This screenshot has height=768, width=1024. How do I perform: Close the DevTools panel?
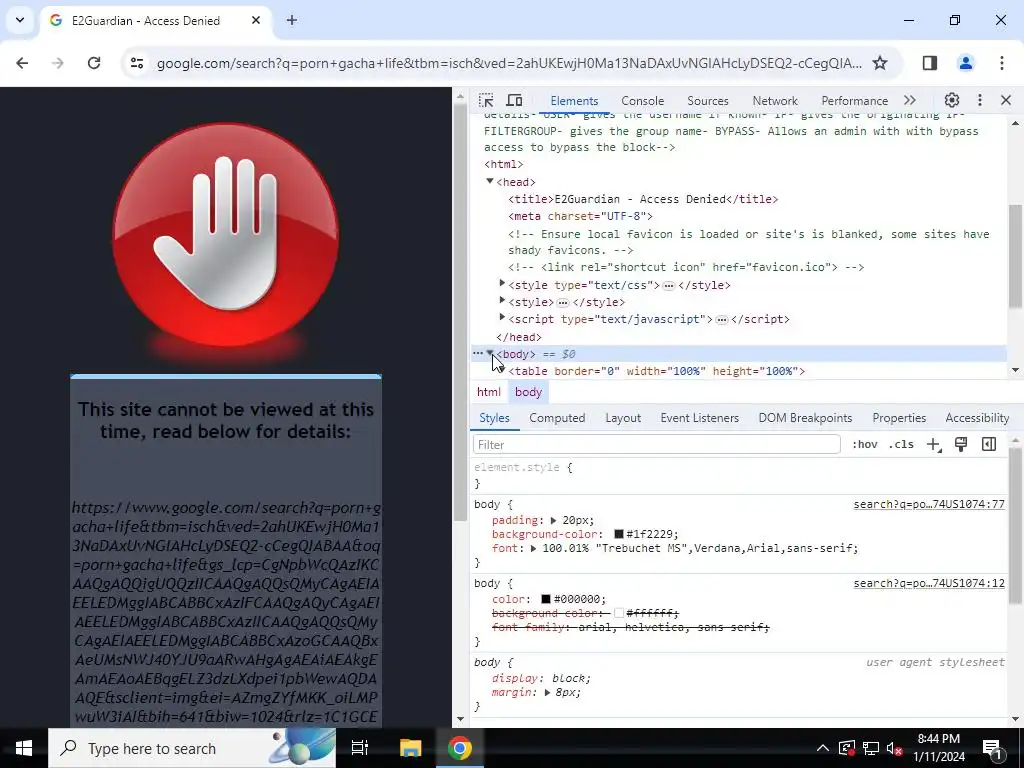[1006, 100]
